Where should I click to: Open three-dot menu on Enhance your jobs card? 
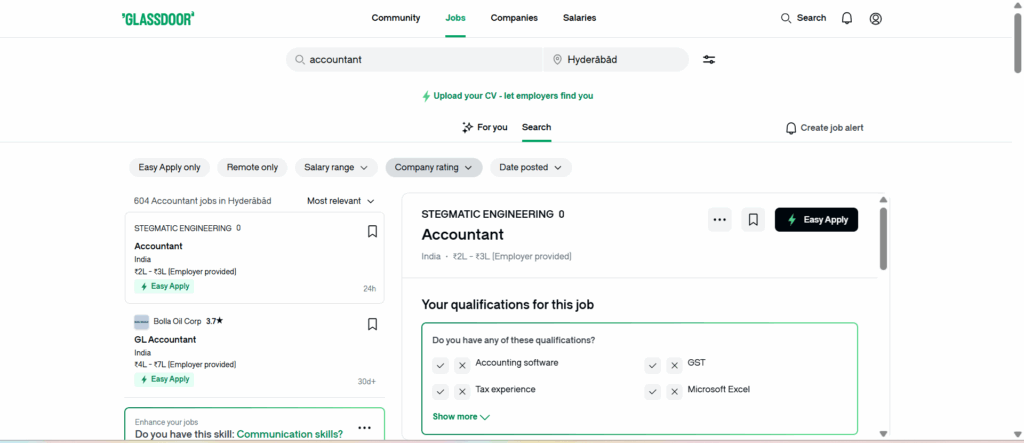tap(364, 428)
